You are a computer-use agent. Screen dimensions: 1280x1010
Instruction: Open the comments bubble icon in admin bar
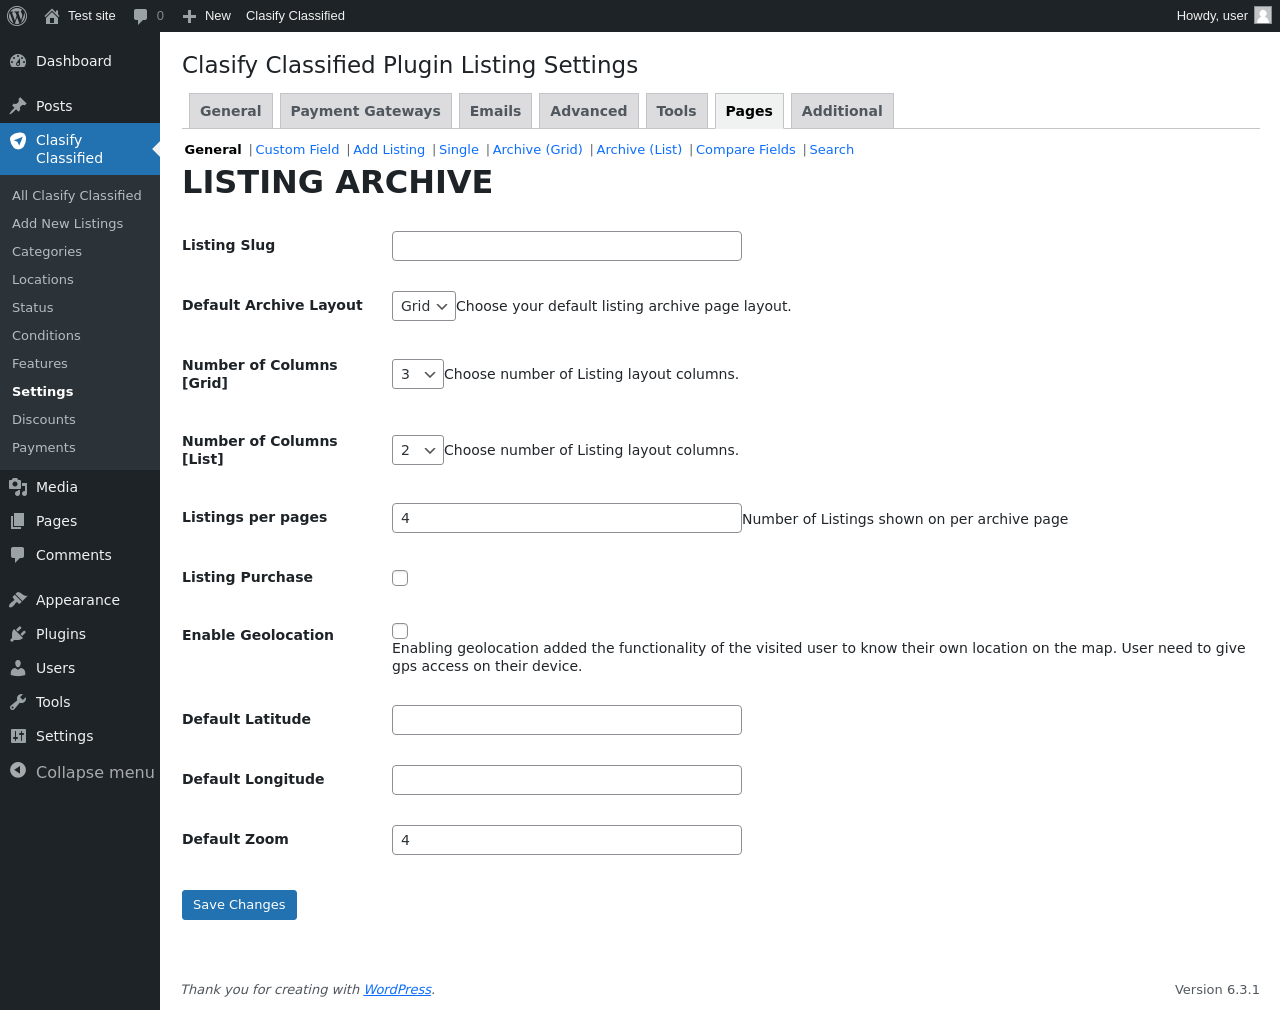tap(140, 16)
